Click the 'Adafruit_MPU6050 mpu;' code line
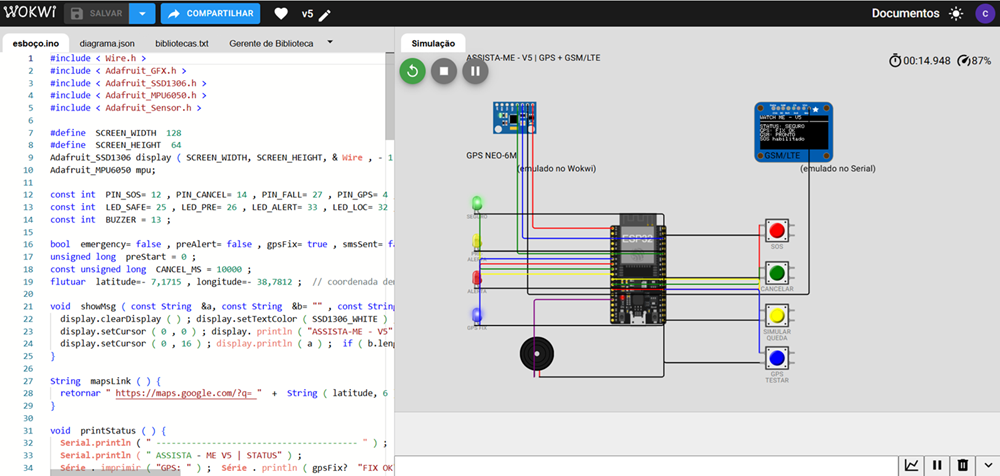 (103, 170)
